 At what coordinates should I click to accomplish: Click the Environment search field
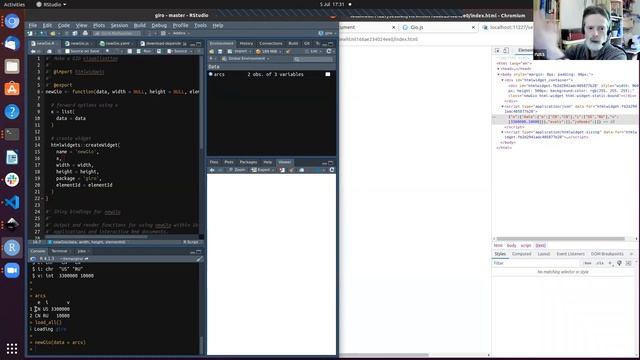pos(313,59)
